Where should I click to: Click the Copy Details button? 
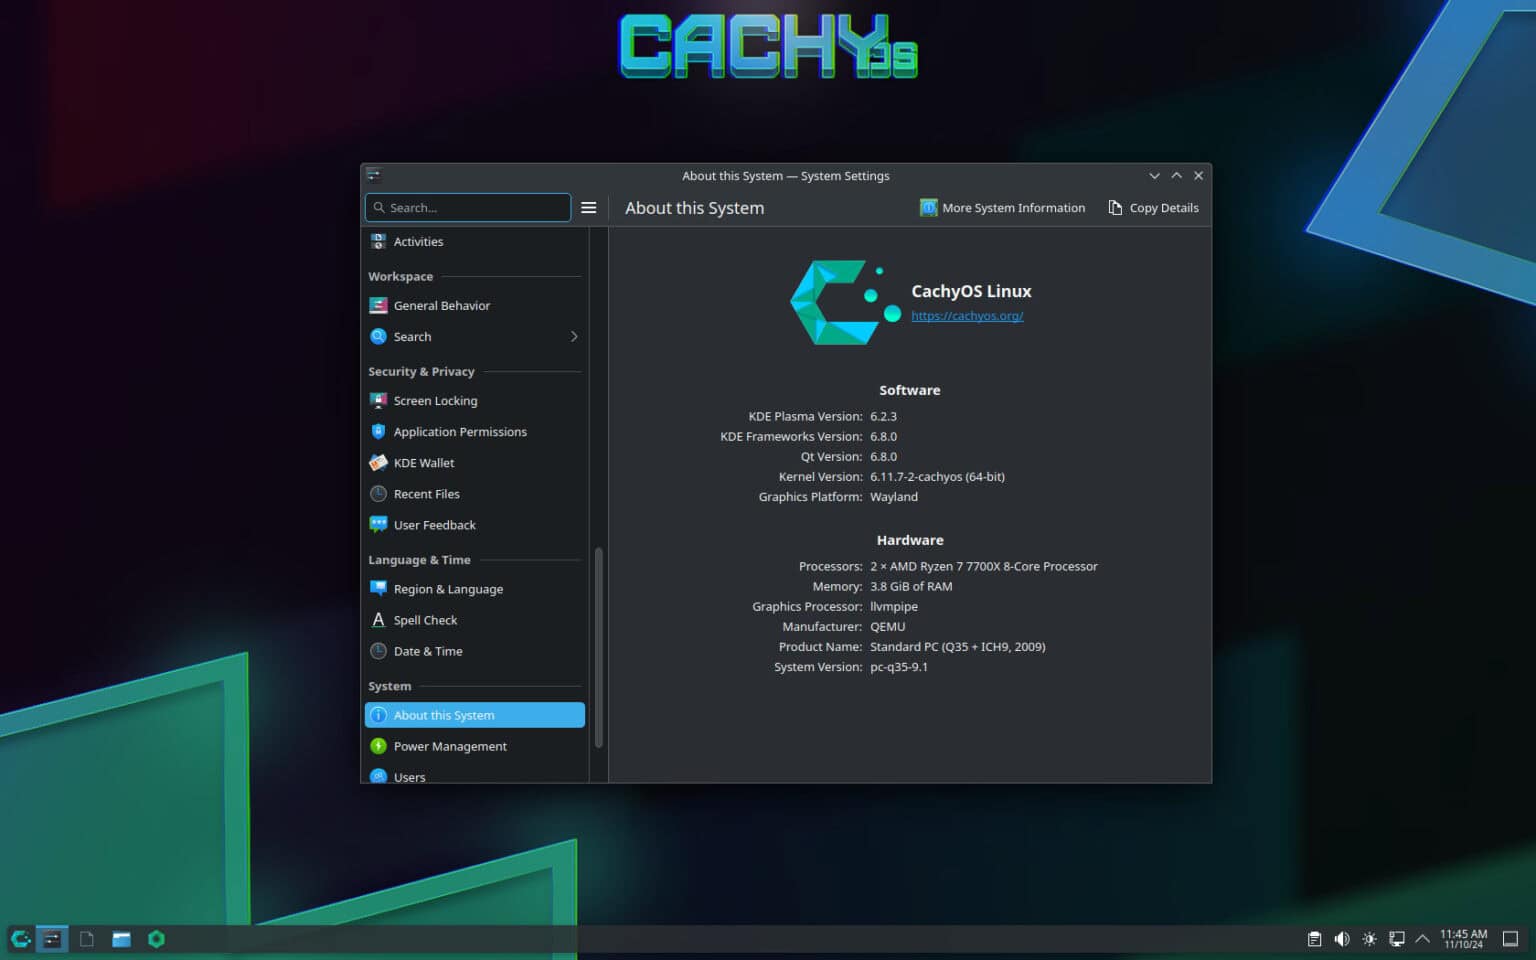1153,207
